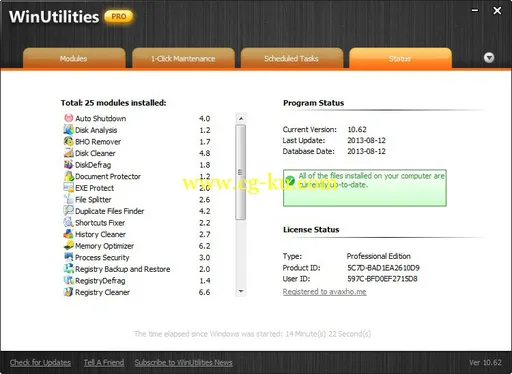Screen dimensions: 512x374
Task: Click the module list scroll down arrow
Action: [241, 291]
